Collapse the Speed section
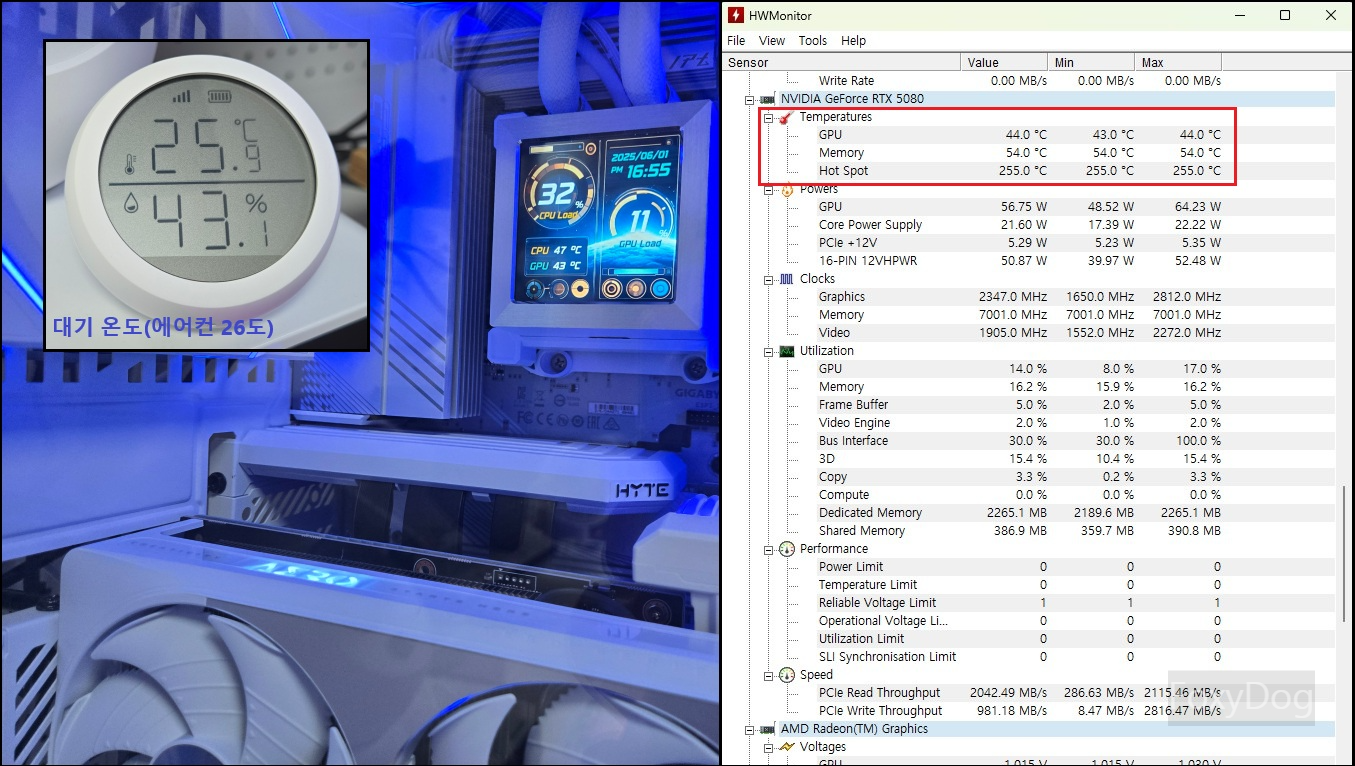 (768, 675)
